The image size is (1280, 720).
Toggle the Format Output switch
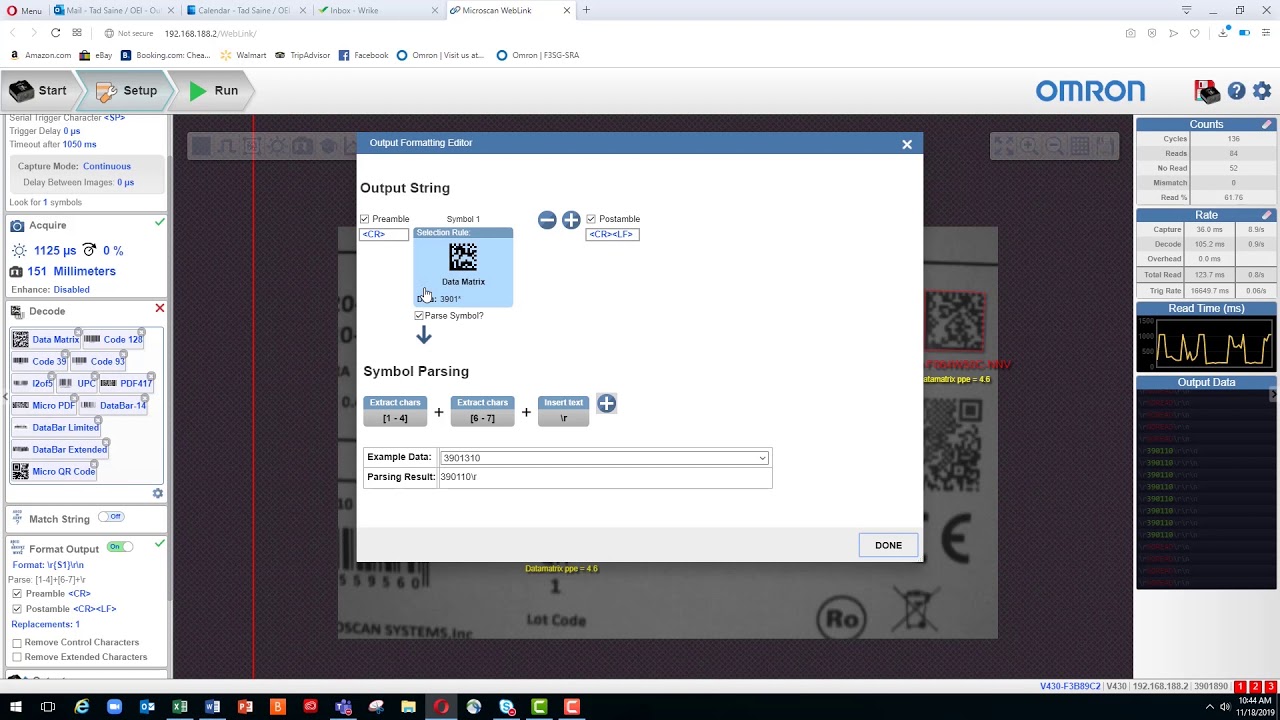120,547
